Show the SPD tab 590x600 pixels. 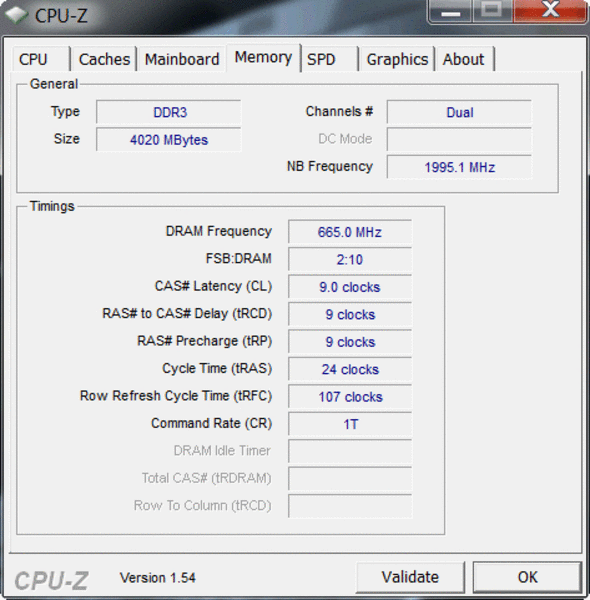(x=330, y=59)
